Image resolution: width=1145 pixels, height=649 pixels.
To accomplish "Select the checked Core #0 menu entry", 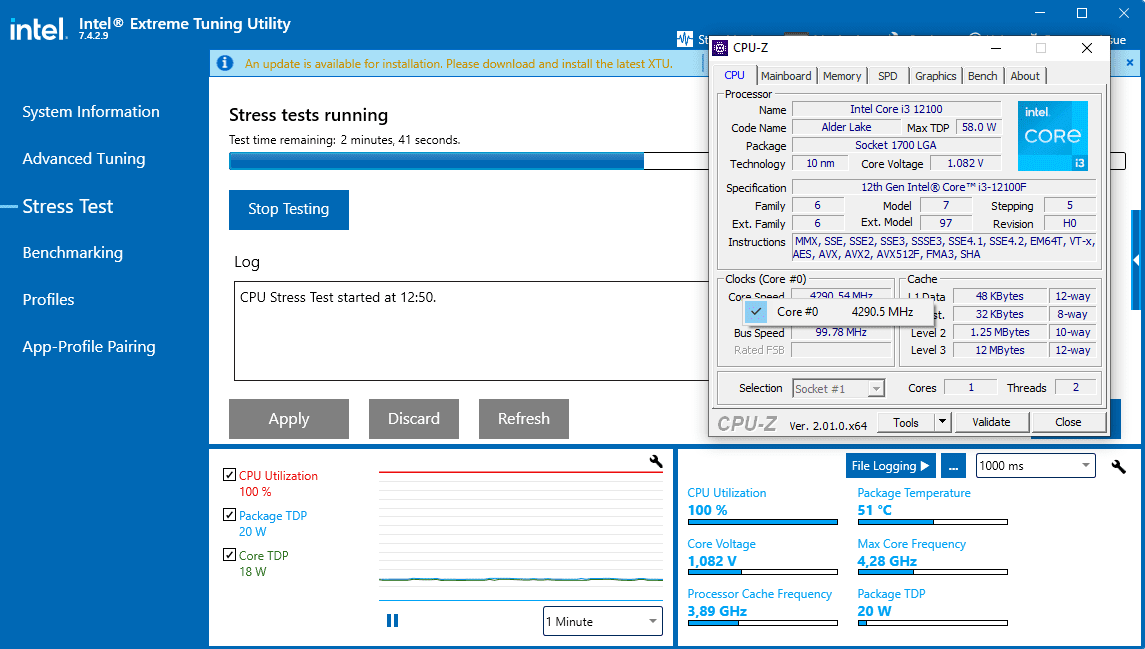I will pos(838,312).
